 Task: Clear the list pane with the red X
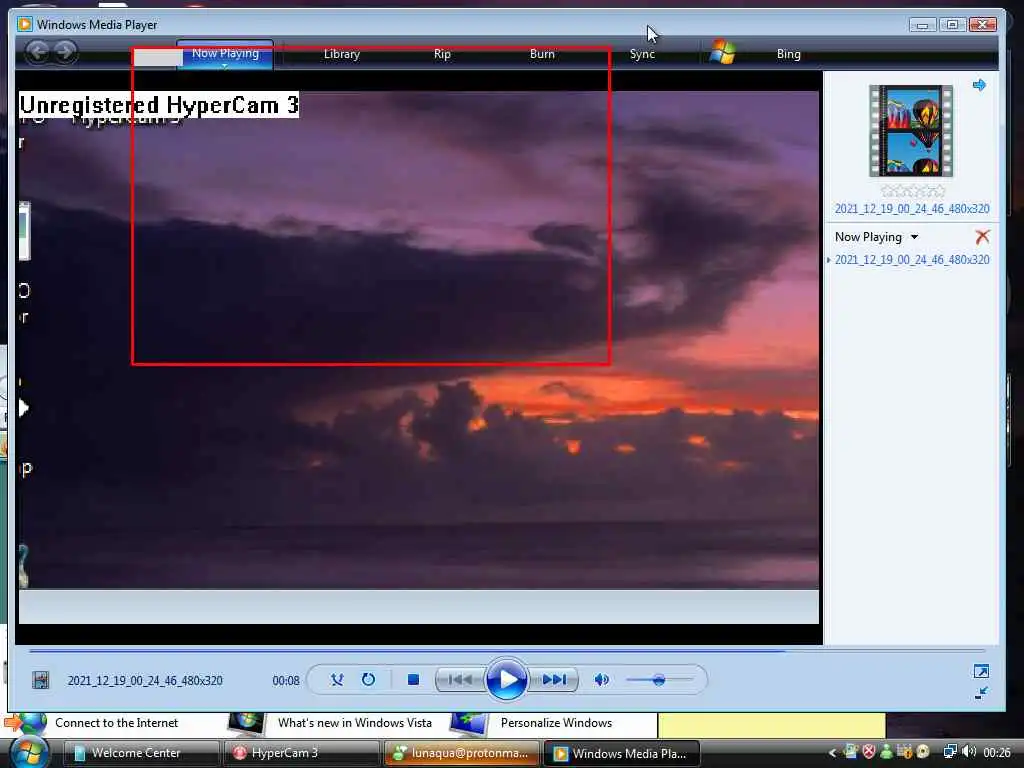[982, 236]
